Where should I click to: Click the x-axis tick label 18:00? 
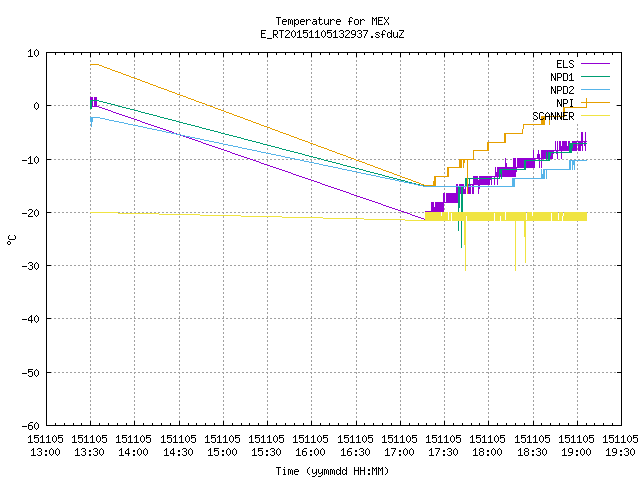pyautogui.click(x=487, y=452)
